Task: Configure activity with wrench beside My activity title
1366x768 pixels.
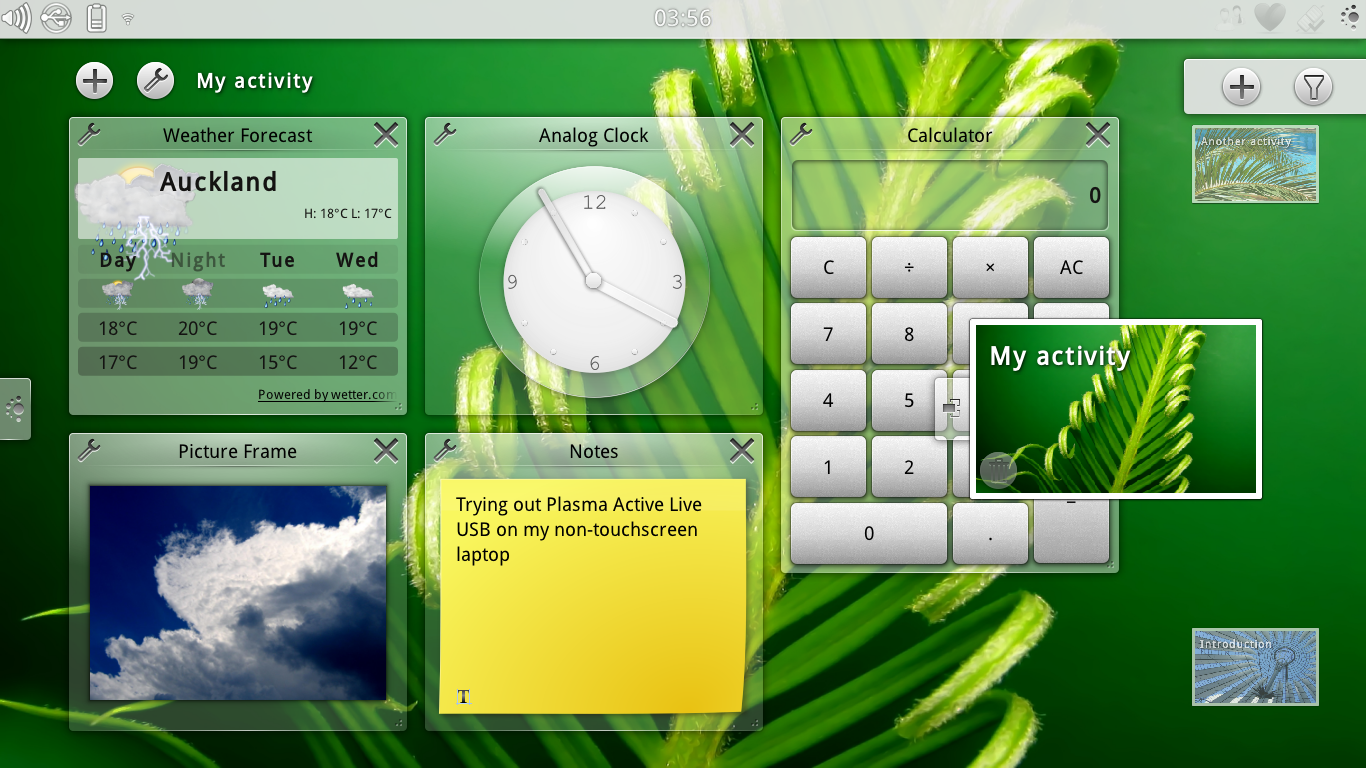Action: click(x=155, y=81)
